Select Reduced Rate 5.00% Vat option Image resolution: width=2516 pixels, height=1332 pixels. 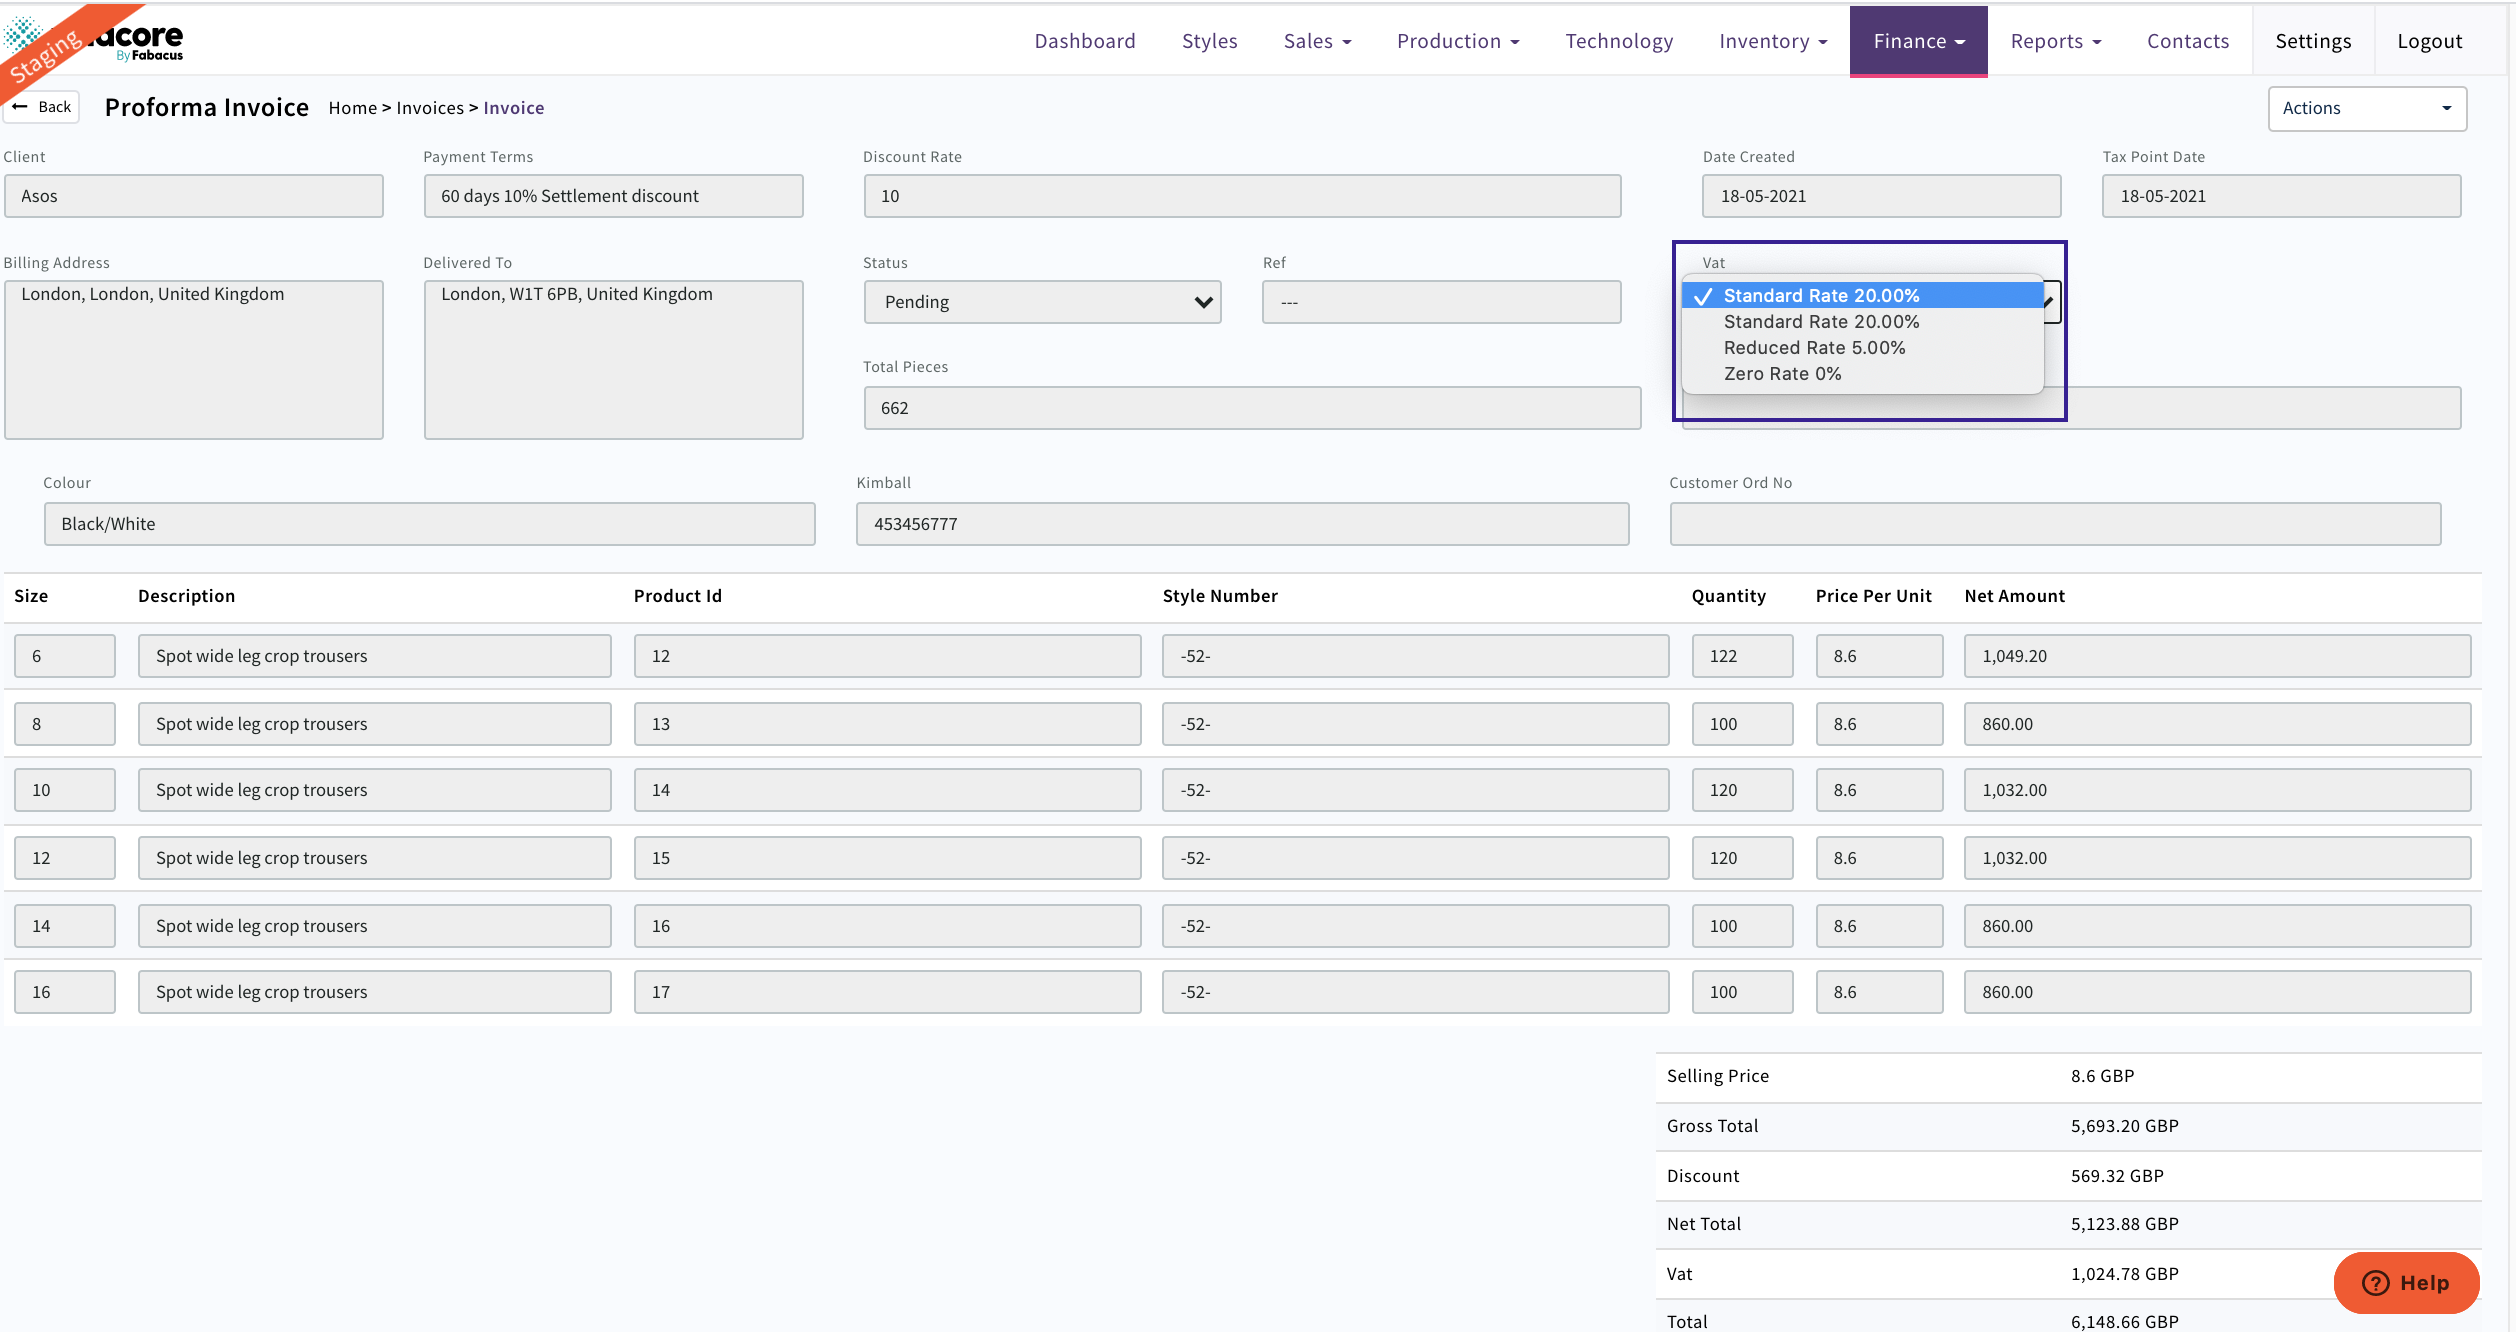coord(1814,348)
